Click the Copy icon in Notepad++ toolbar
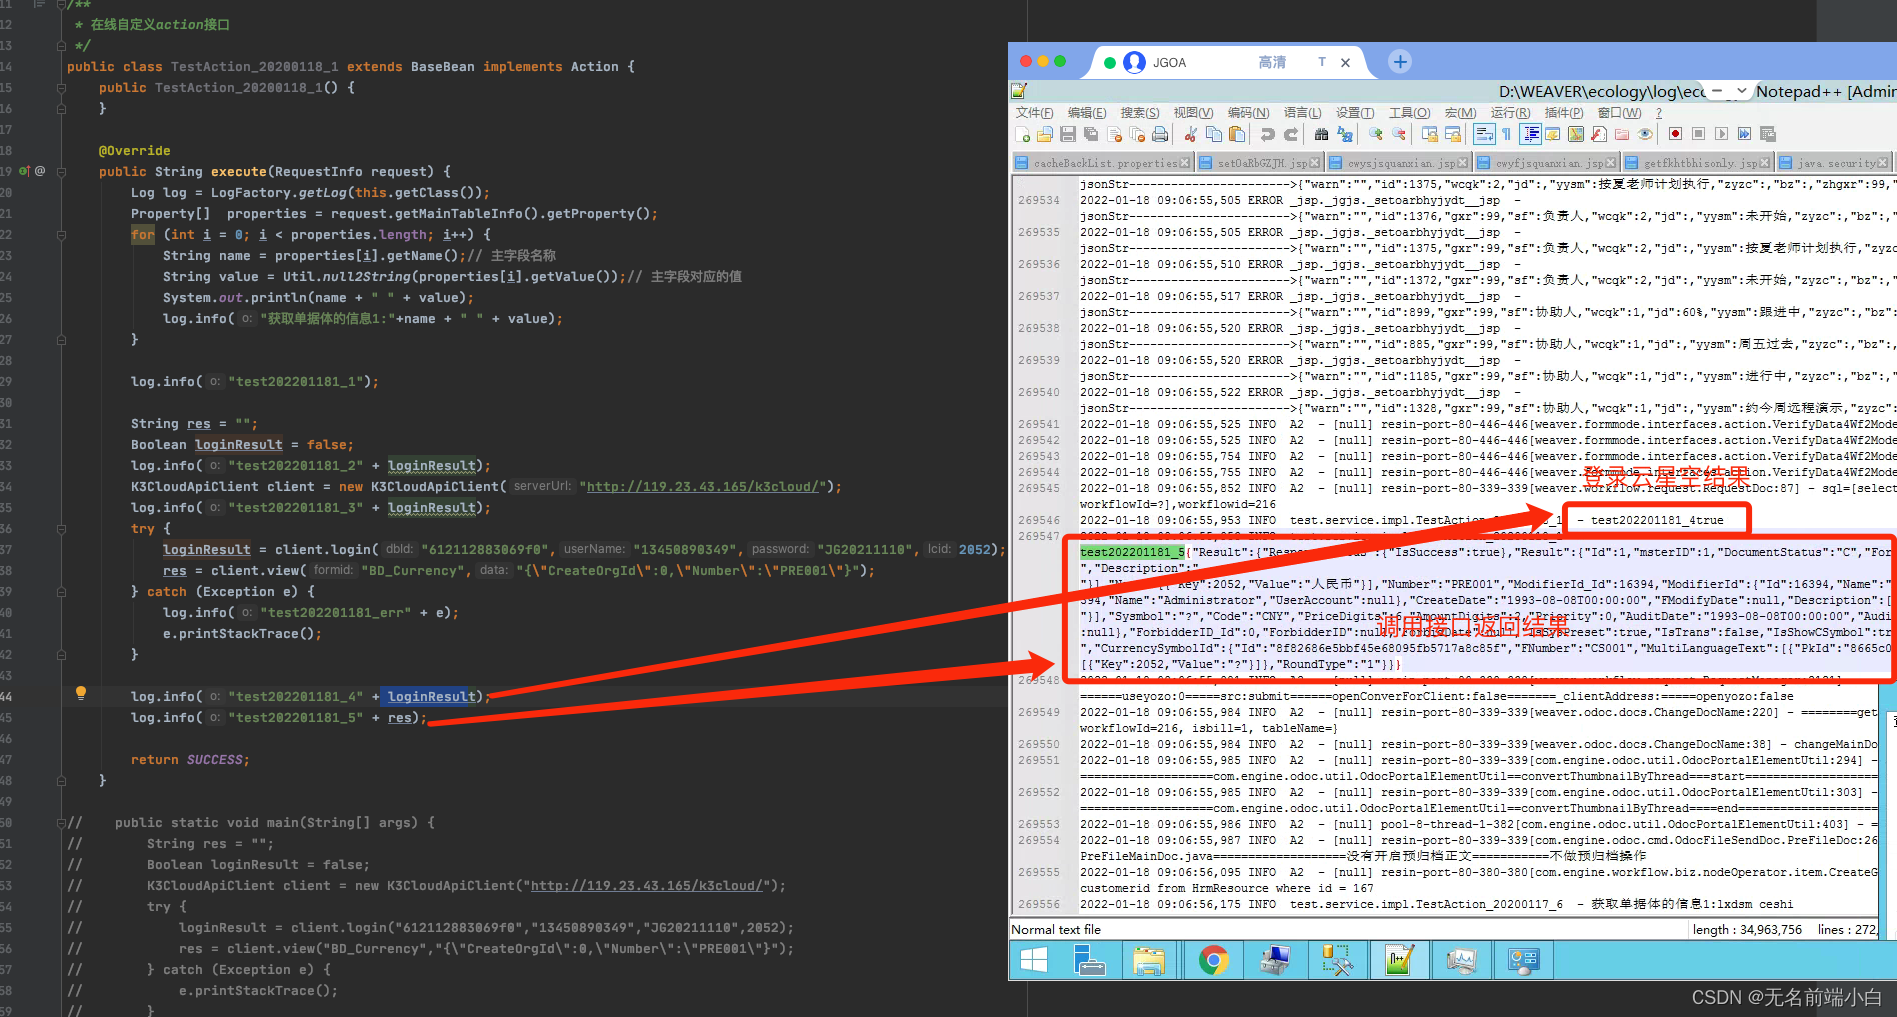The height and width of the screenshot is (1017, 1897). [1214, 134]
